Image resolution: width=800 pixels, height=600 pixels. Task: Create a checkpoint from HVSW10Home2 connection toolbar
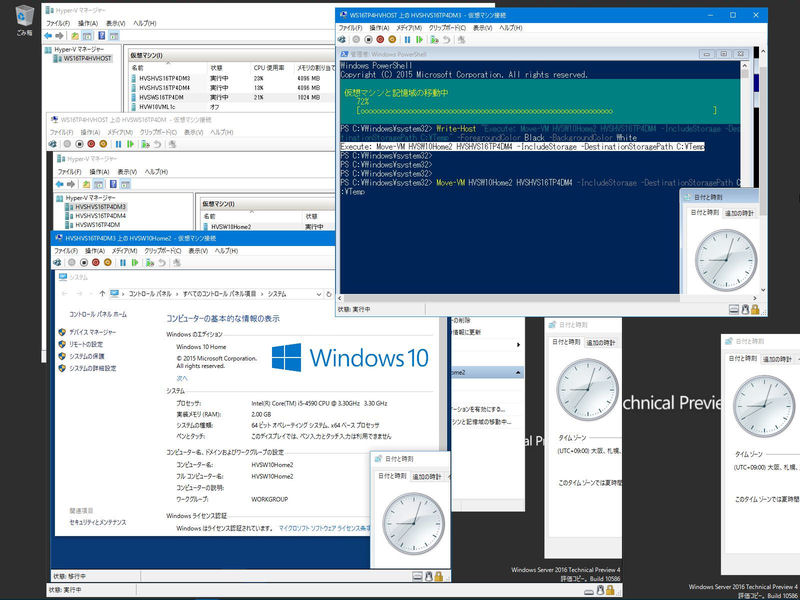click(149, 262)
